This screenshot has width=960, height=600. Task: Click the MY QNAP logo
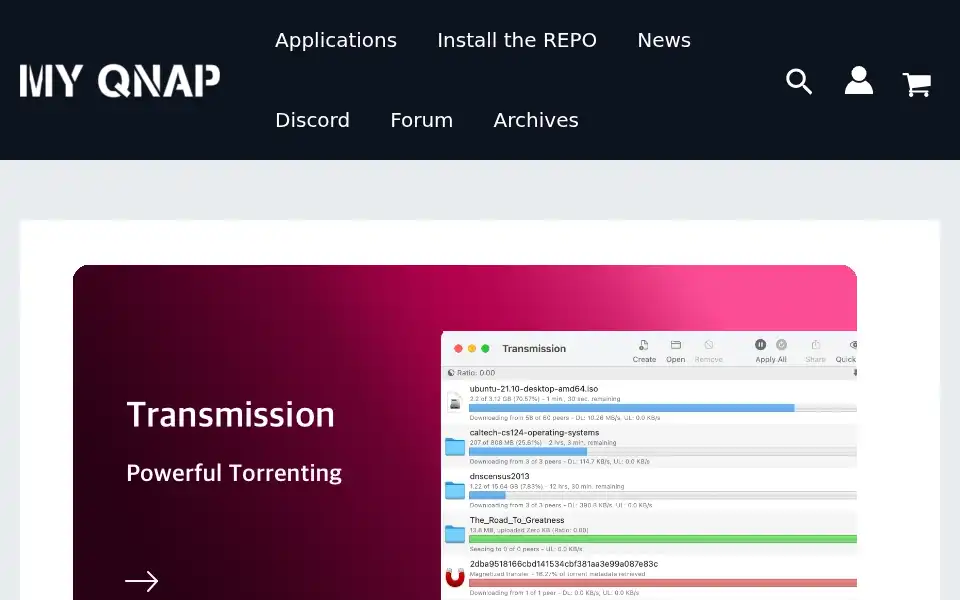[x=120, y=81]
